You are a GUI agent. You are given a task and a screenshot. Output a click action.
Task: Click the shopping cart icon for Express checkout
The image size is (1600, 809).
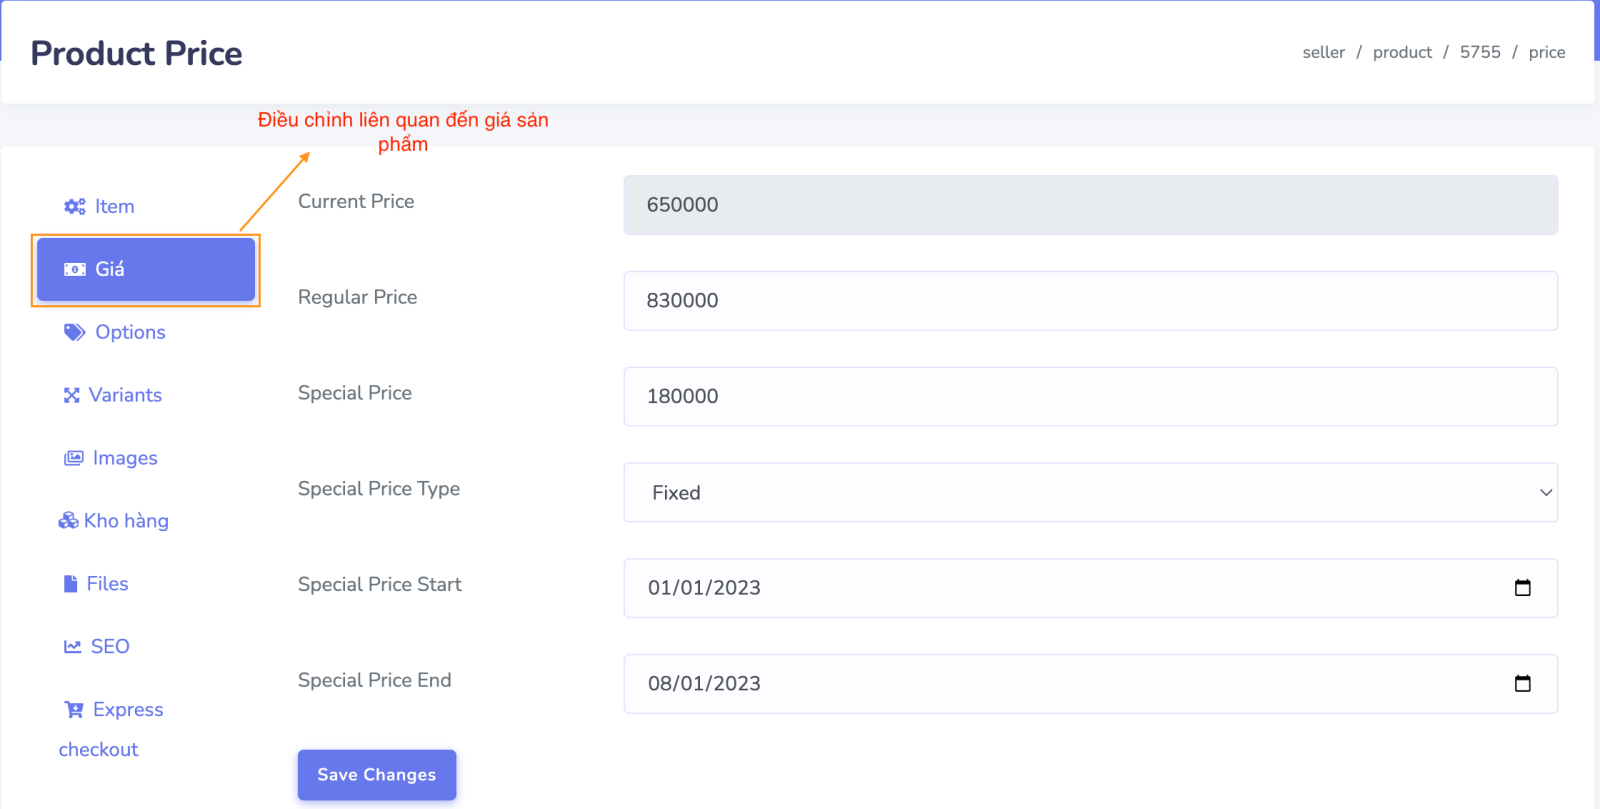click(73, 710)
